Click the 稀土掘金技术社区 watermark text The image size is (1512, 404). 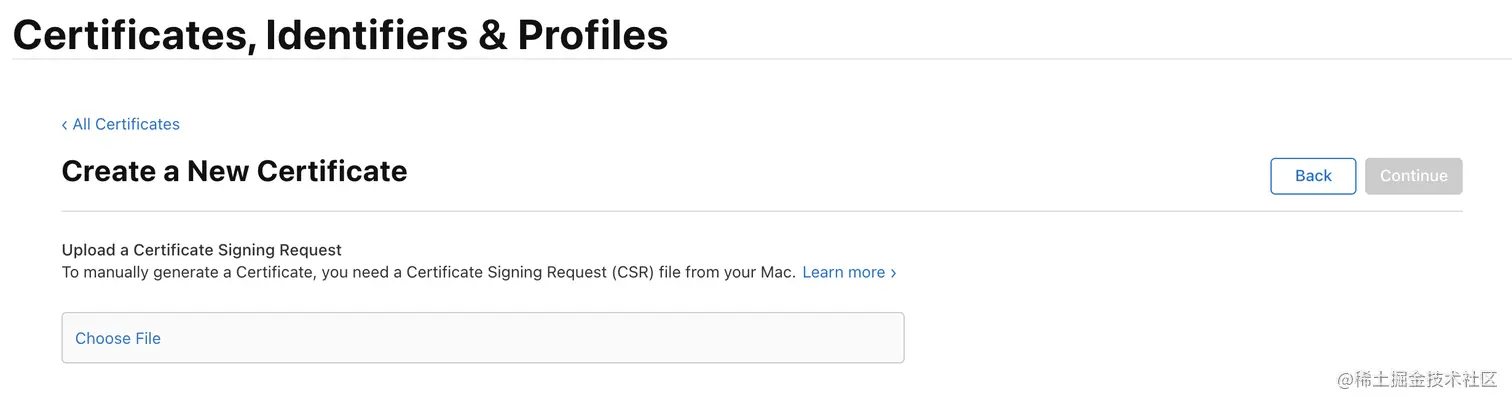(1425, 380)
